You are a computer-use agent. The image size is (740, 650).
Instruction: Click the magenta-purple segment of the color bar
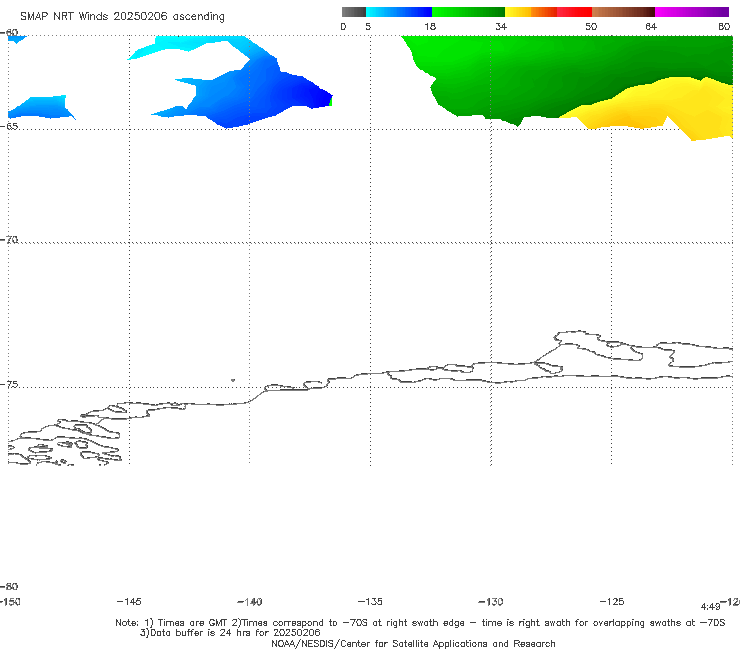(692, 12)
